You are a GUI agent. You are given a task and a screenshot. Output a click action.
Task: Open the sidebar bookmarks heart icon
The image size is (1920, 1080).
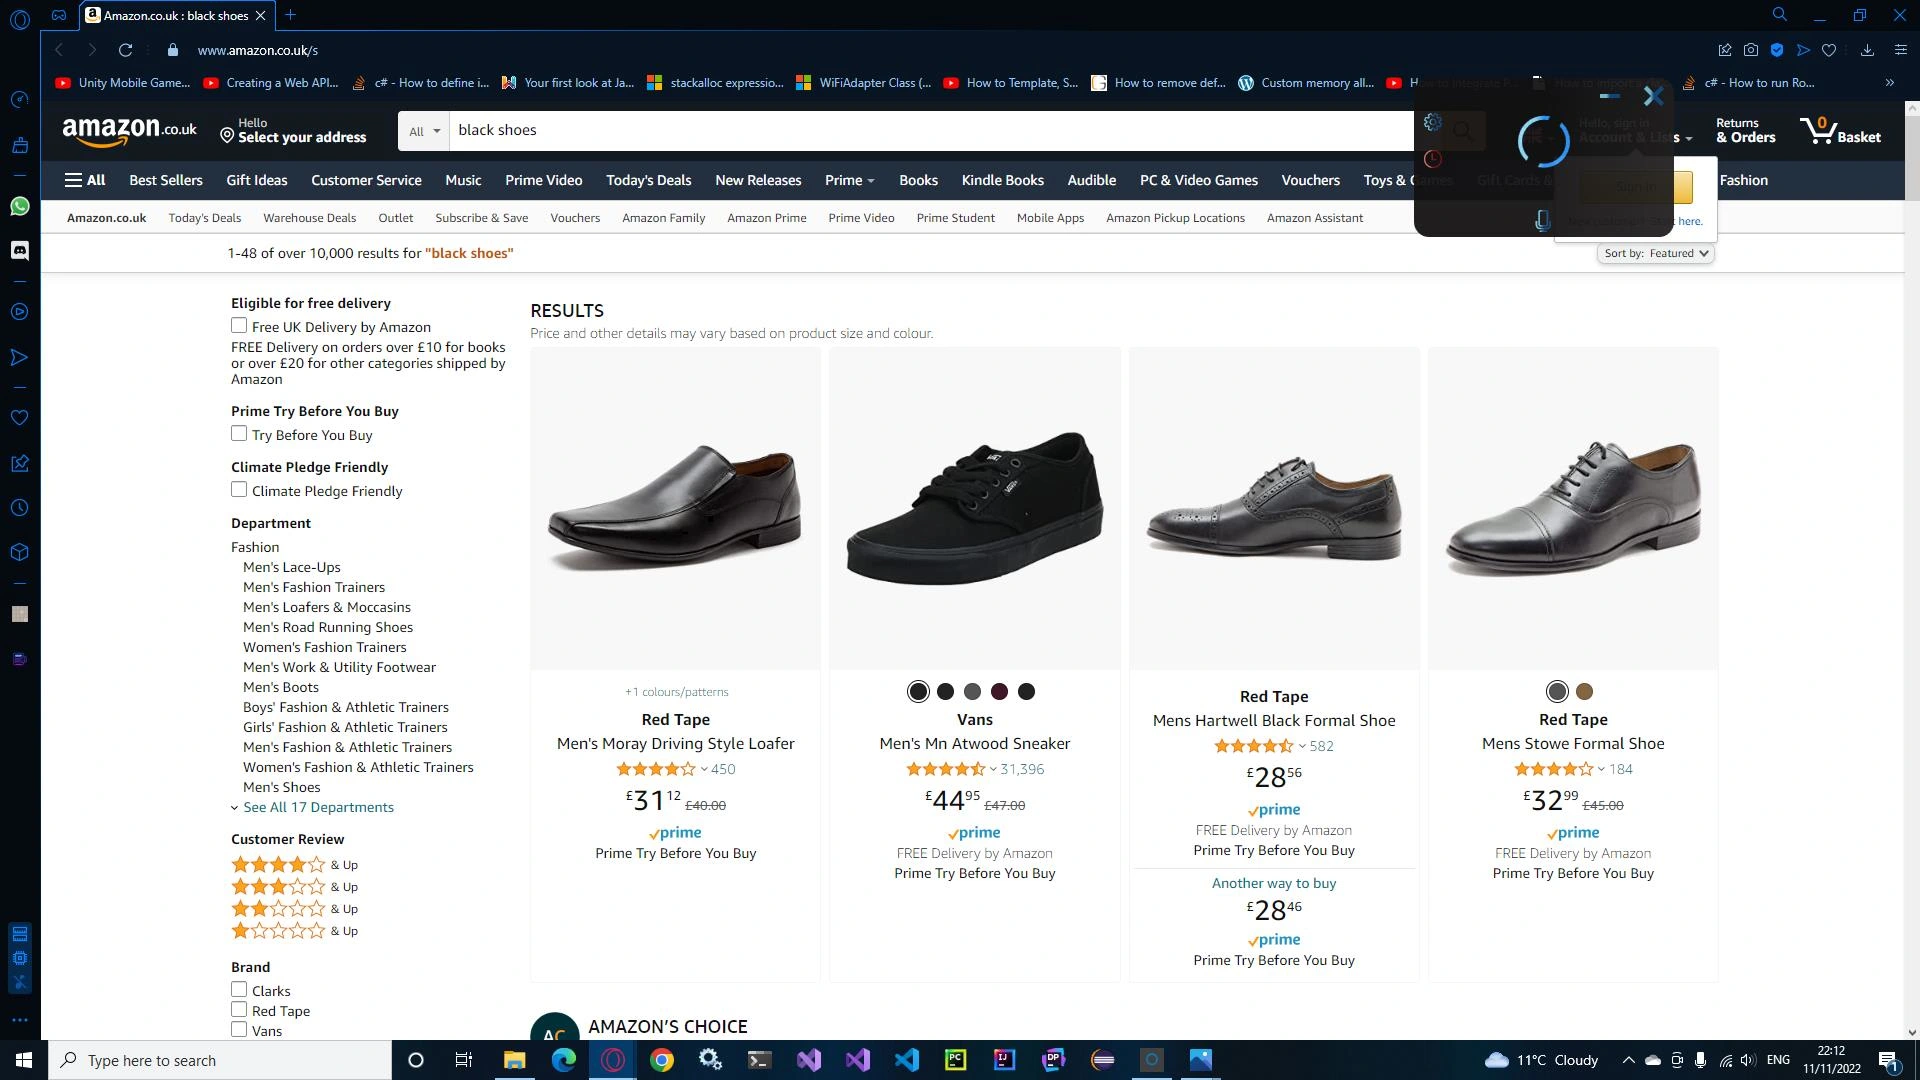click(x=19, y=418)
